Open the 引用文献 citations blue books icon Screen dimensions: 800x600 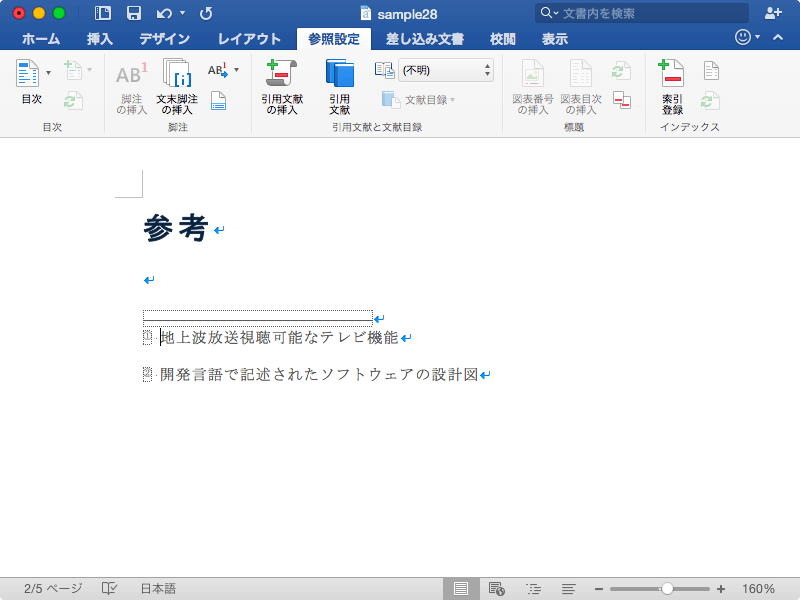tap(340, 87)
